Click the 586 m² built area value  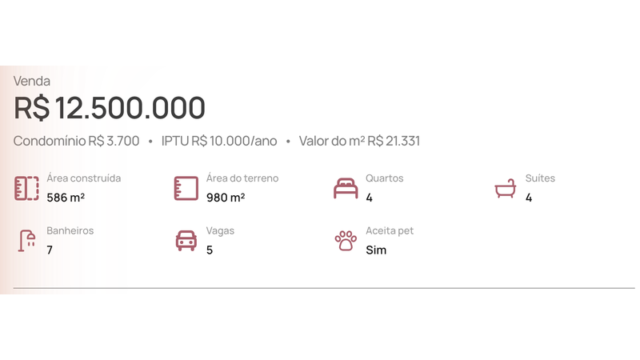[x=66, y=198]
